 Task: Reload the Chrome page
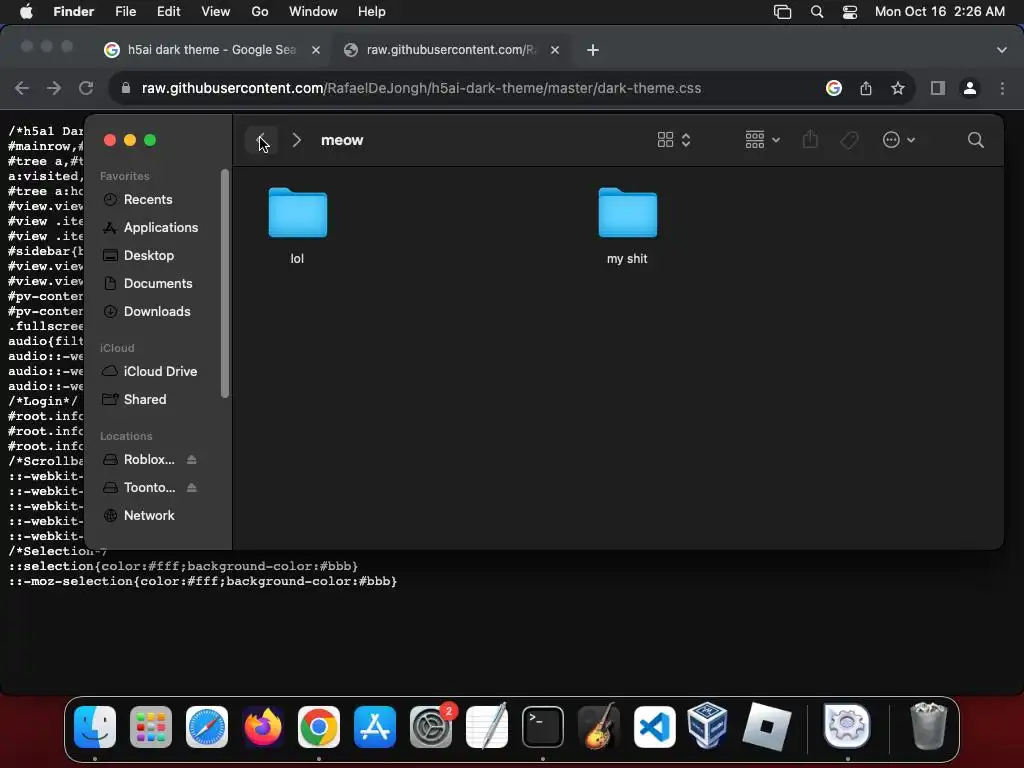pyautogui.click(x=86, y=88)
